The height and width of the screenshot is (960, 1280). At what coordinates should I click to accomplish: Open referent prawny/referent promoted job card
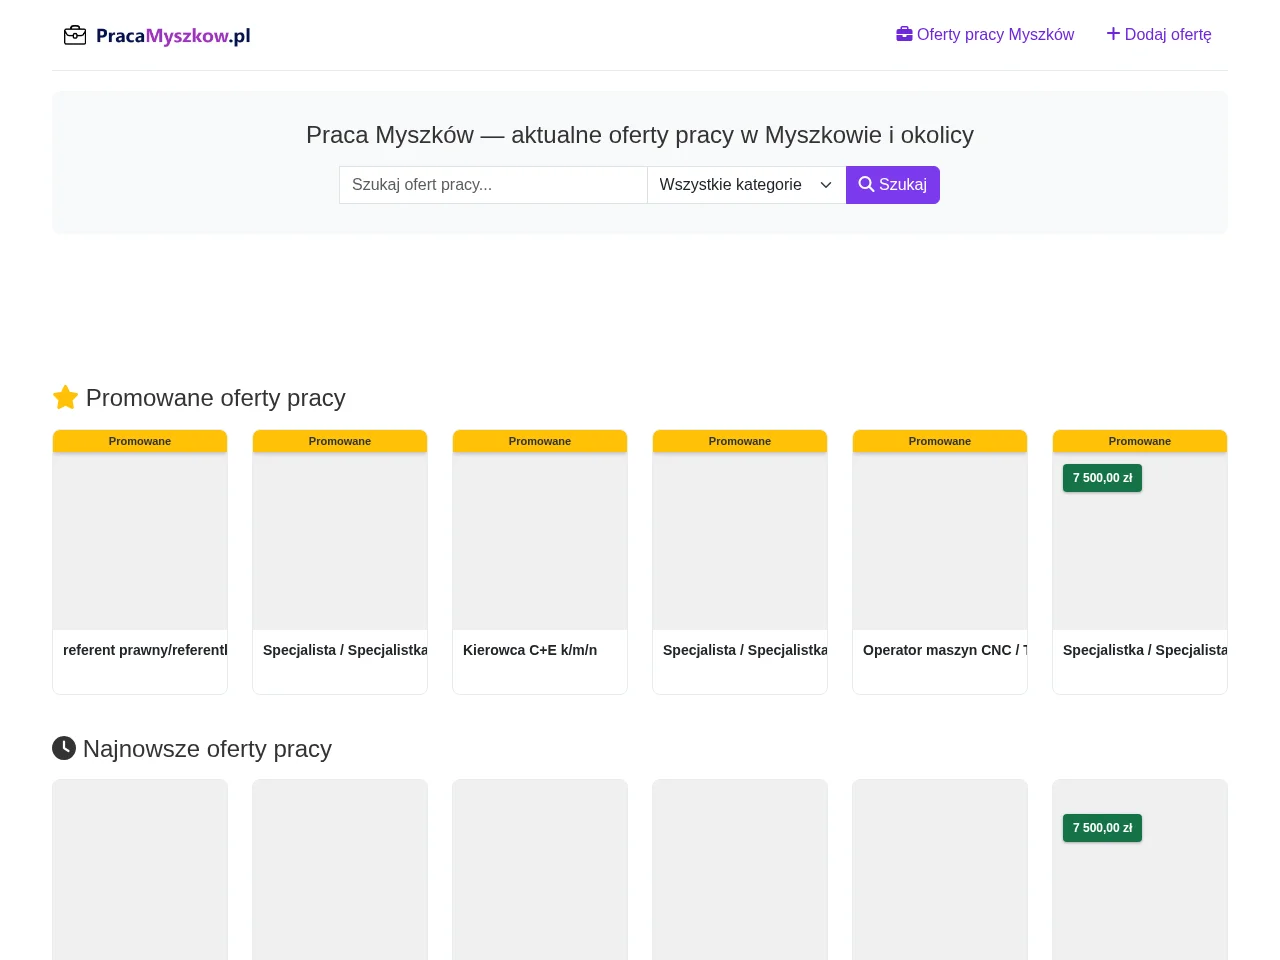(x=140, y=562)
